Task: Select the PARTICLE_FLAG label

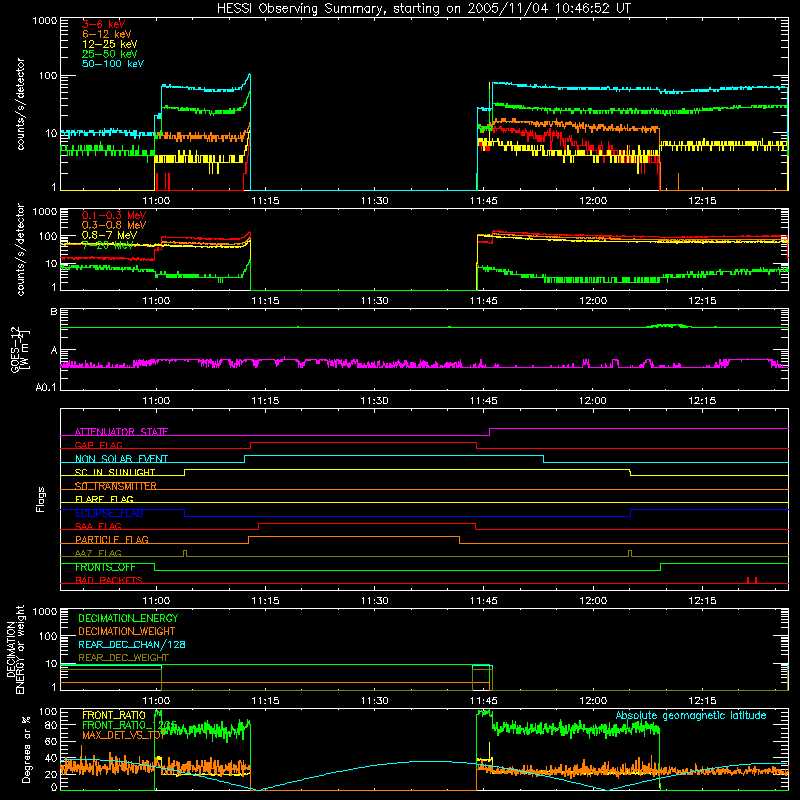Action: (x=112, y=539)
